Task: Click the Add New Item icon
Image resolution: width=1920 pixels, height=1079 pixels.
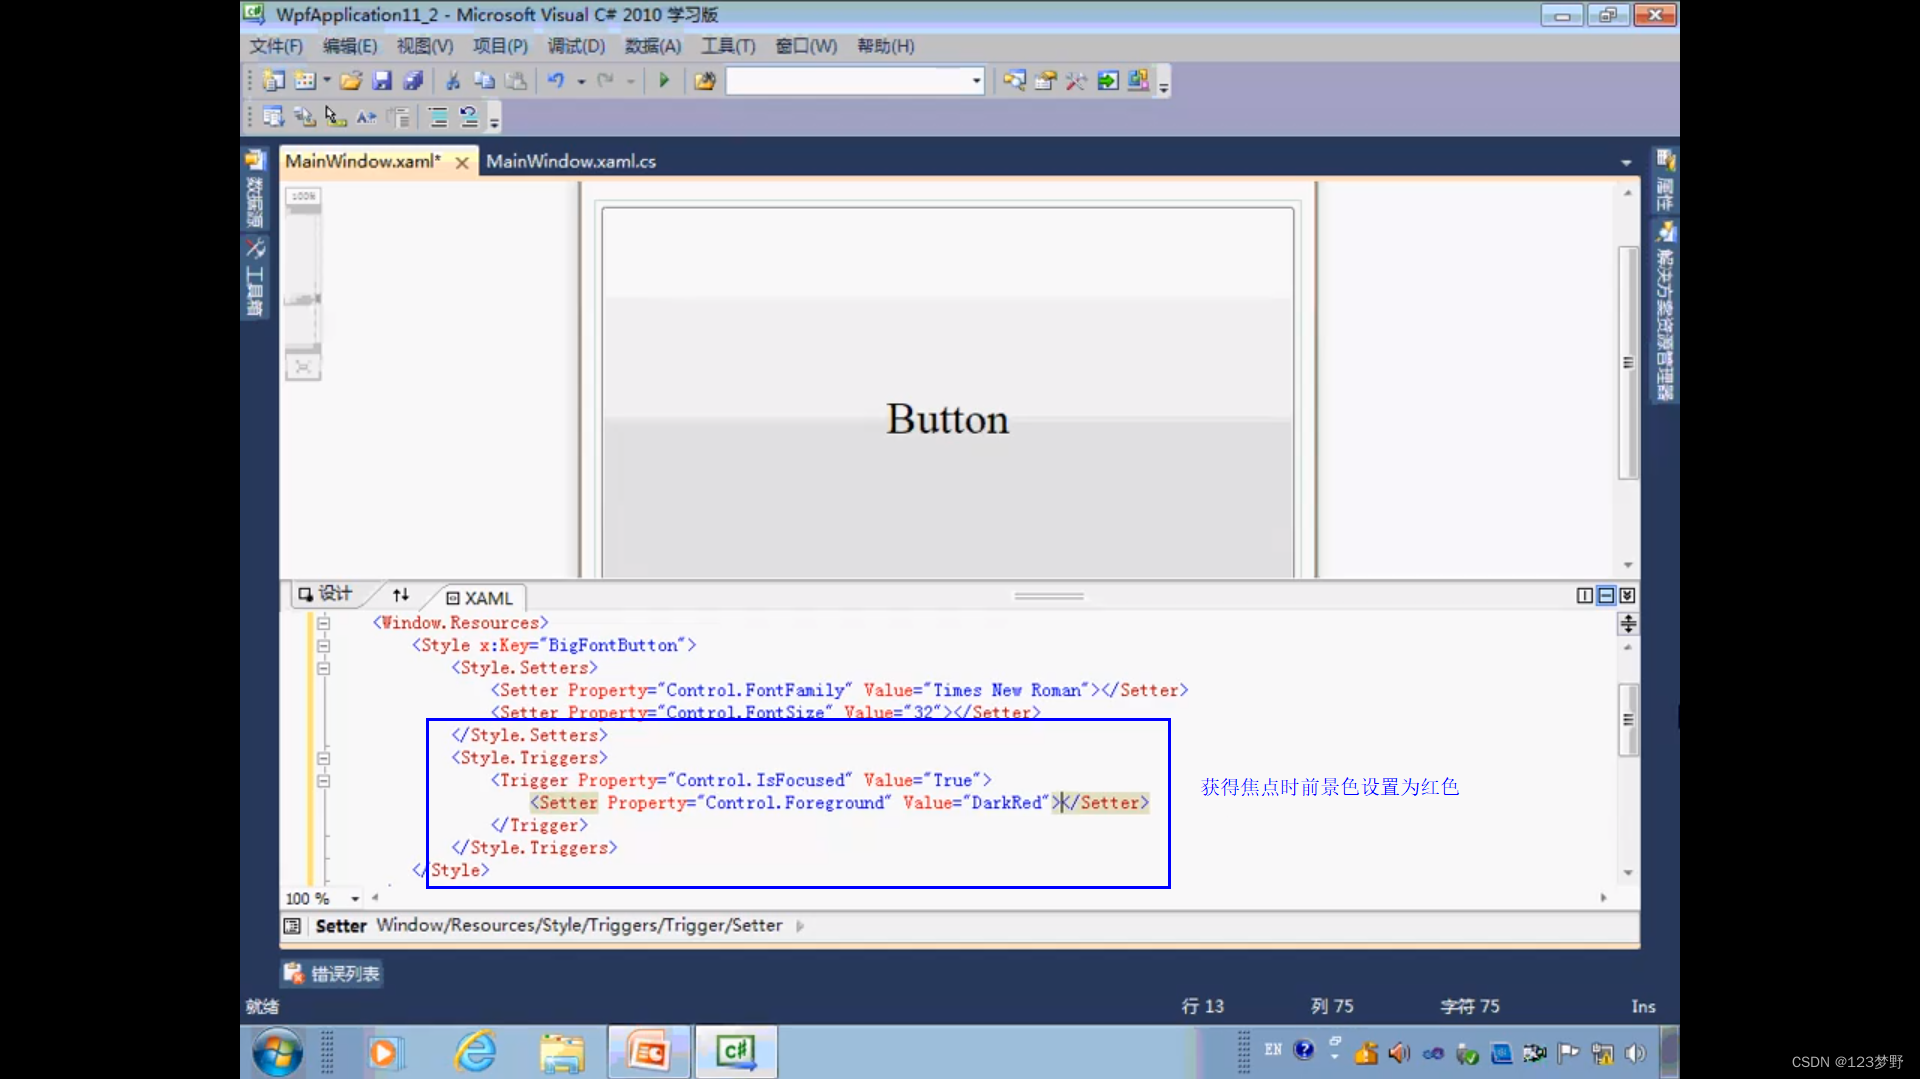Action: pyautogui.click(x=305, y=81)
